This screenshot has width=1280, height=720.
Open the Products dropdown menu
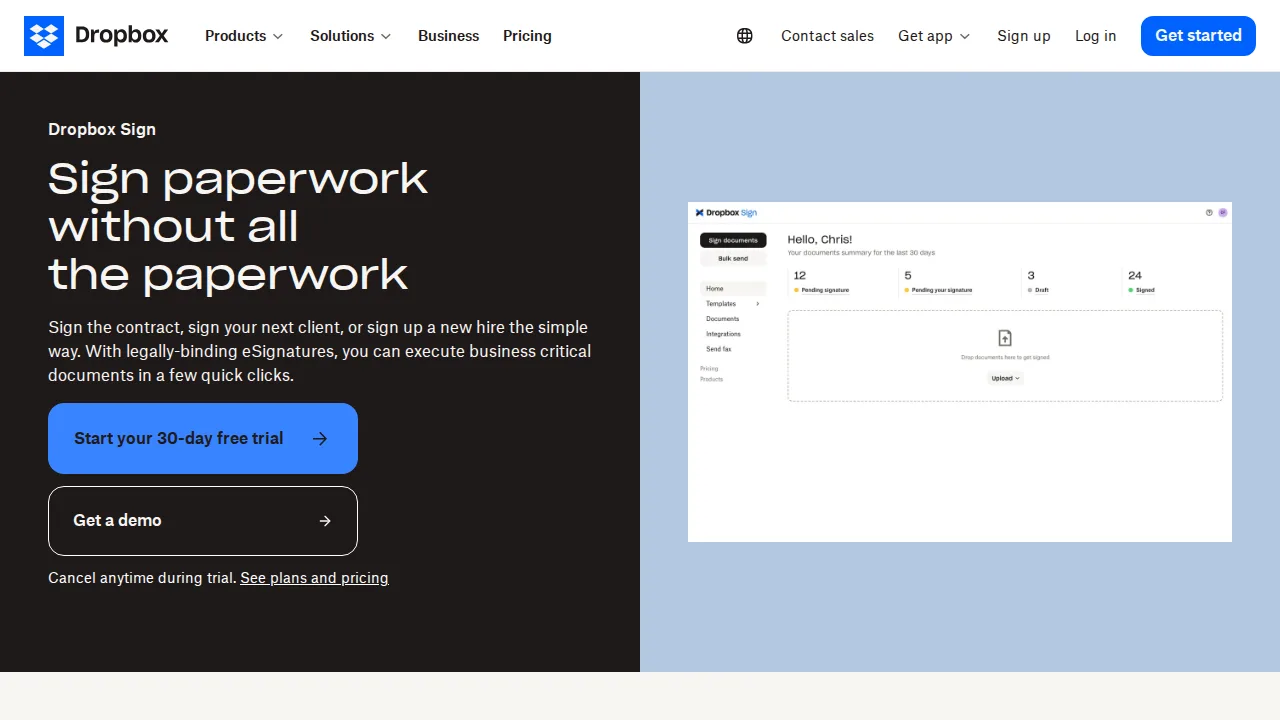[x=244, y=36]
